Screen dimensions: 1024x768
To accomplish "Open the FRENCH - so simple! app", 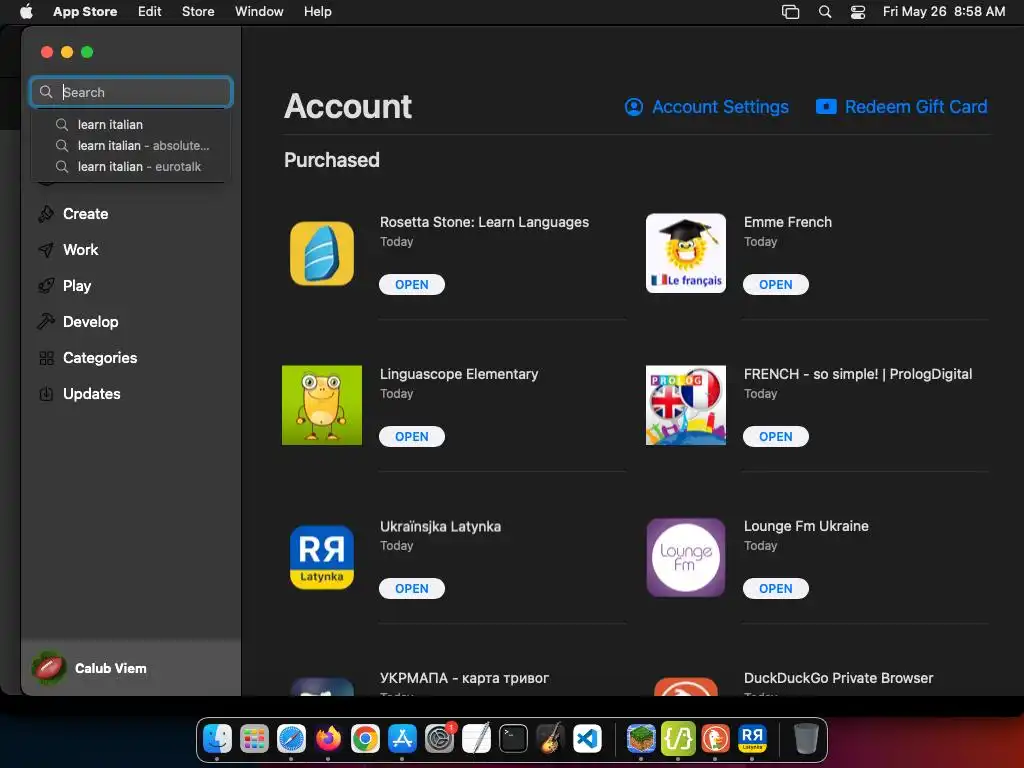I will (x=775, y=437).
